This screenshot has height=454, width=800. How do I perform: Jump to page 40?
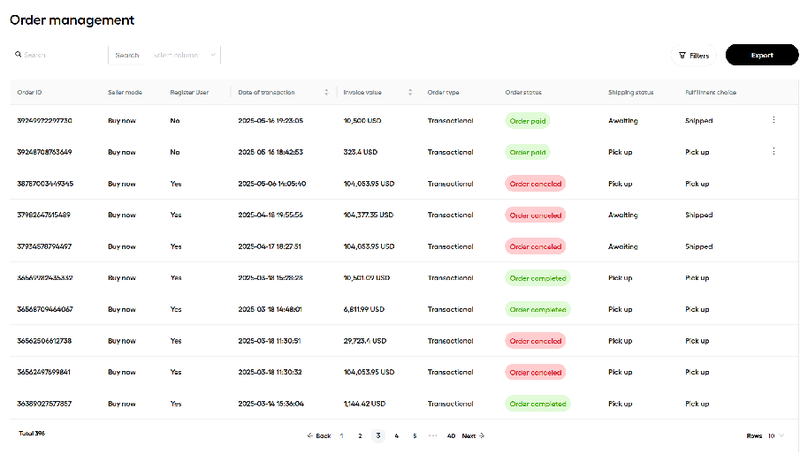coord(451,436)
